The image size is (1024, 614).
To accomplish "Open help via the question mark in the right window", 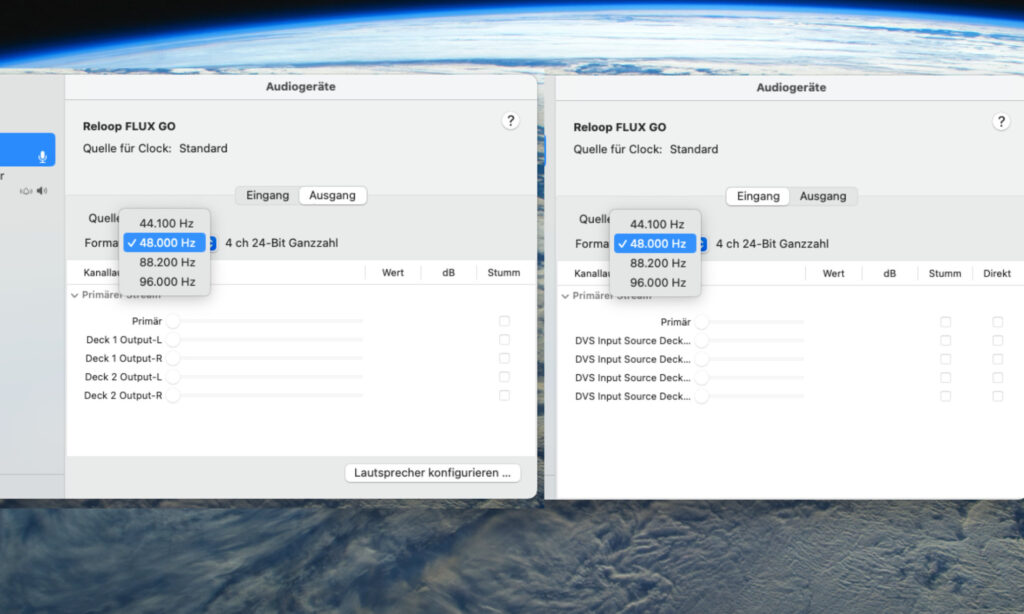I will click(x=1002, y=121).
